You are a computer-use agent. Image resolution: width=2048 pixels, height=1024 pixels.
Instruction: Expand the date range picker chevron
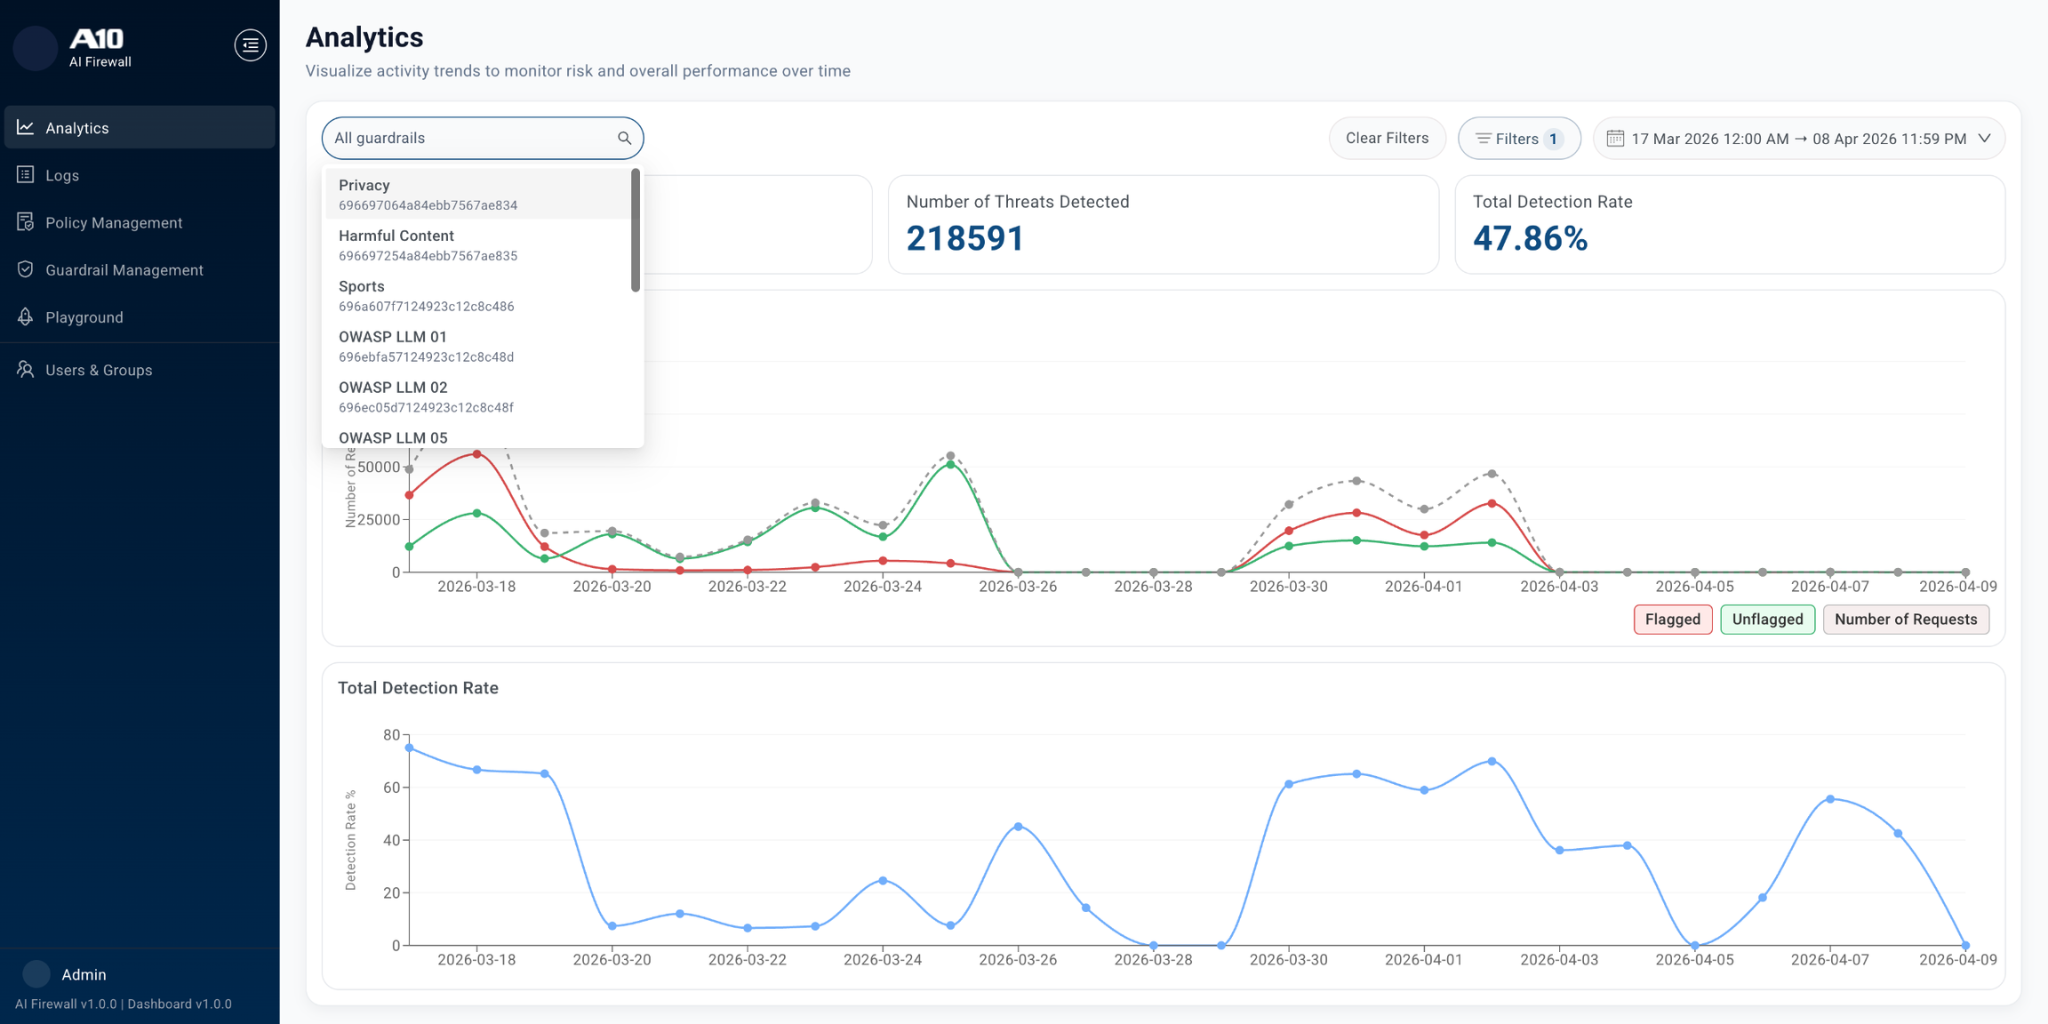tap(1985, 138)
